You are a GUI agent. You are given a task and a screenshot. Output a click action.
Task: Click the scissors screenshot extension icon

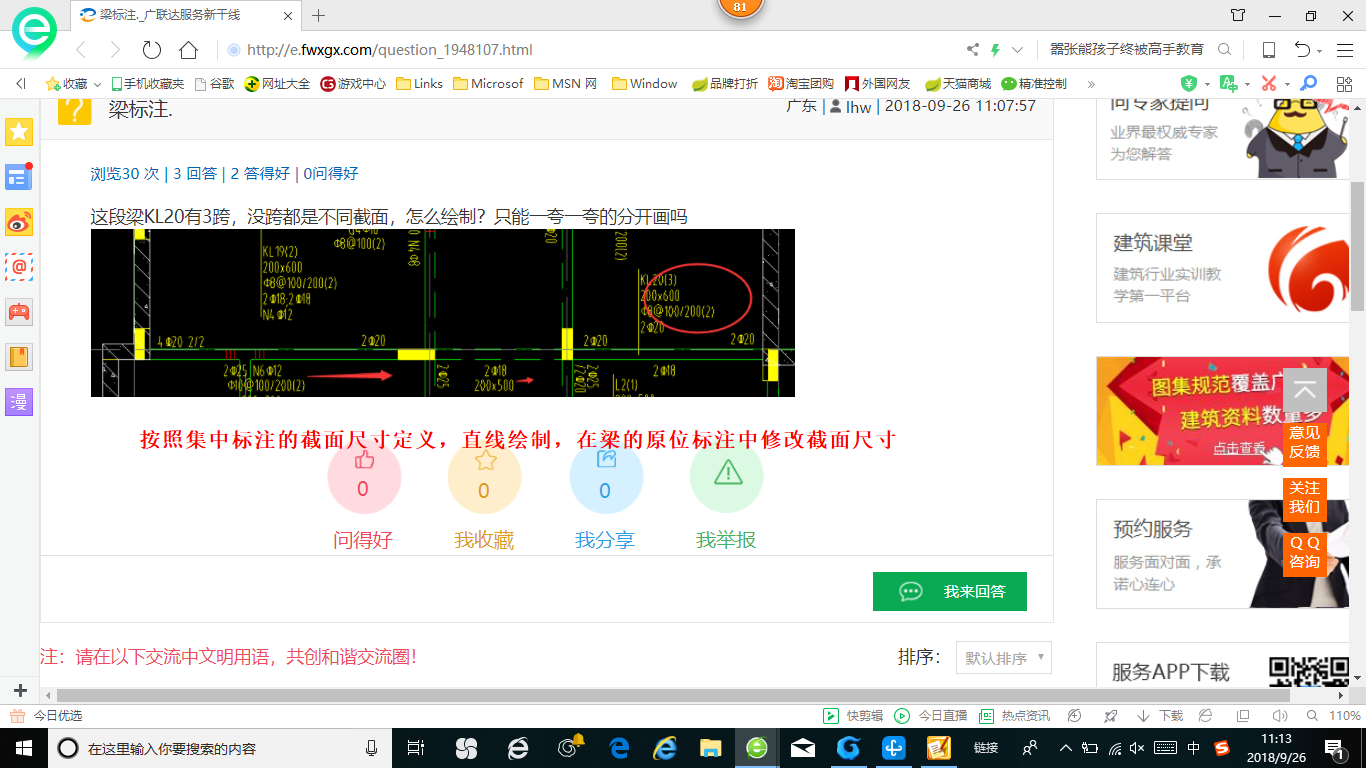tap(1269, 84)
